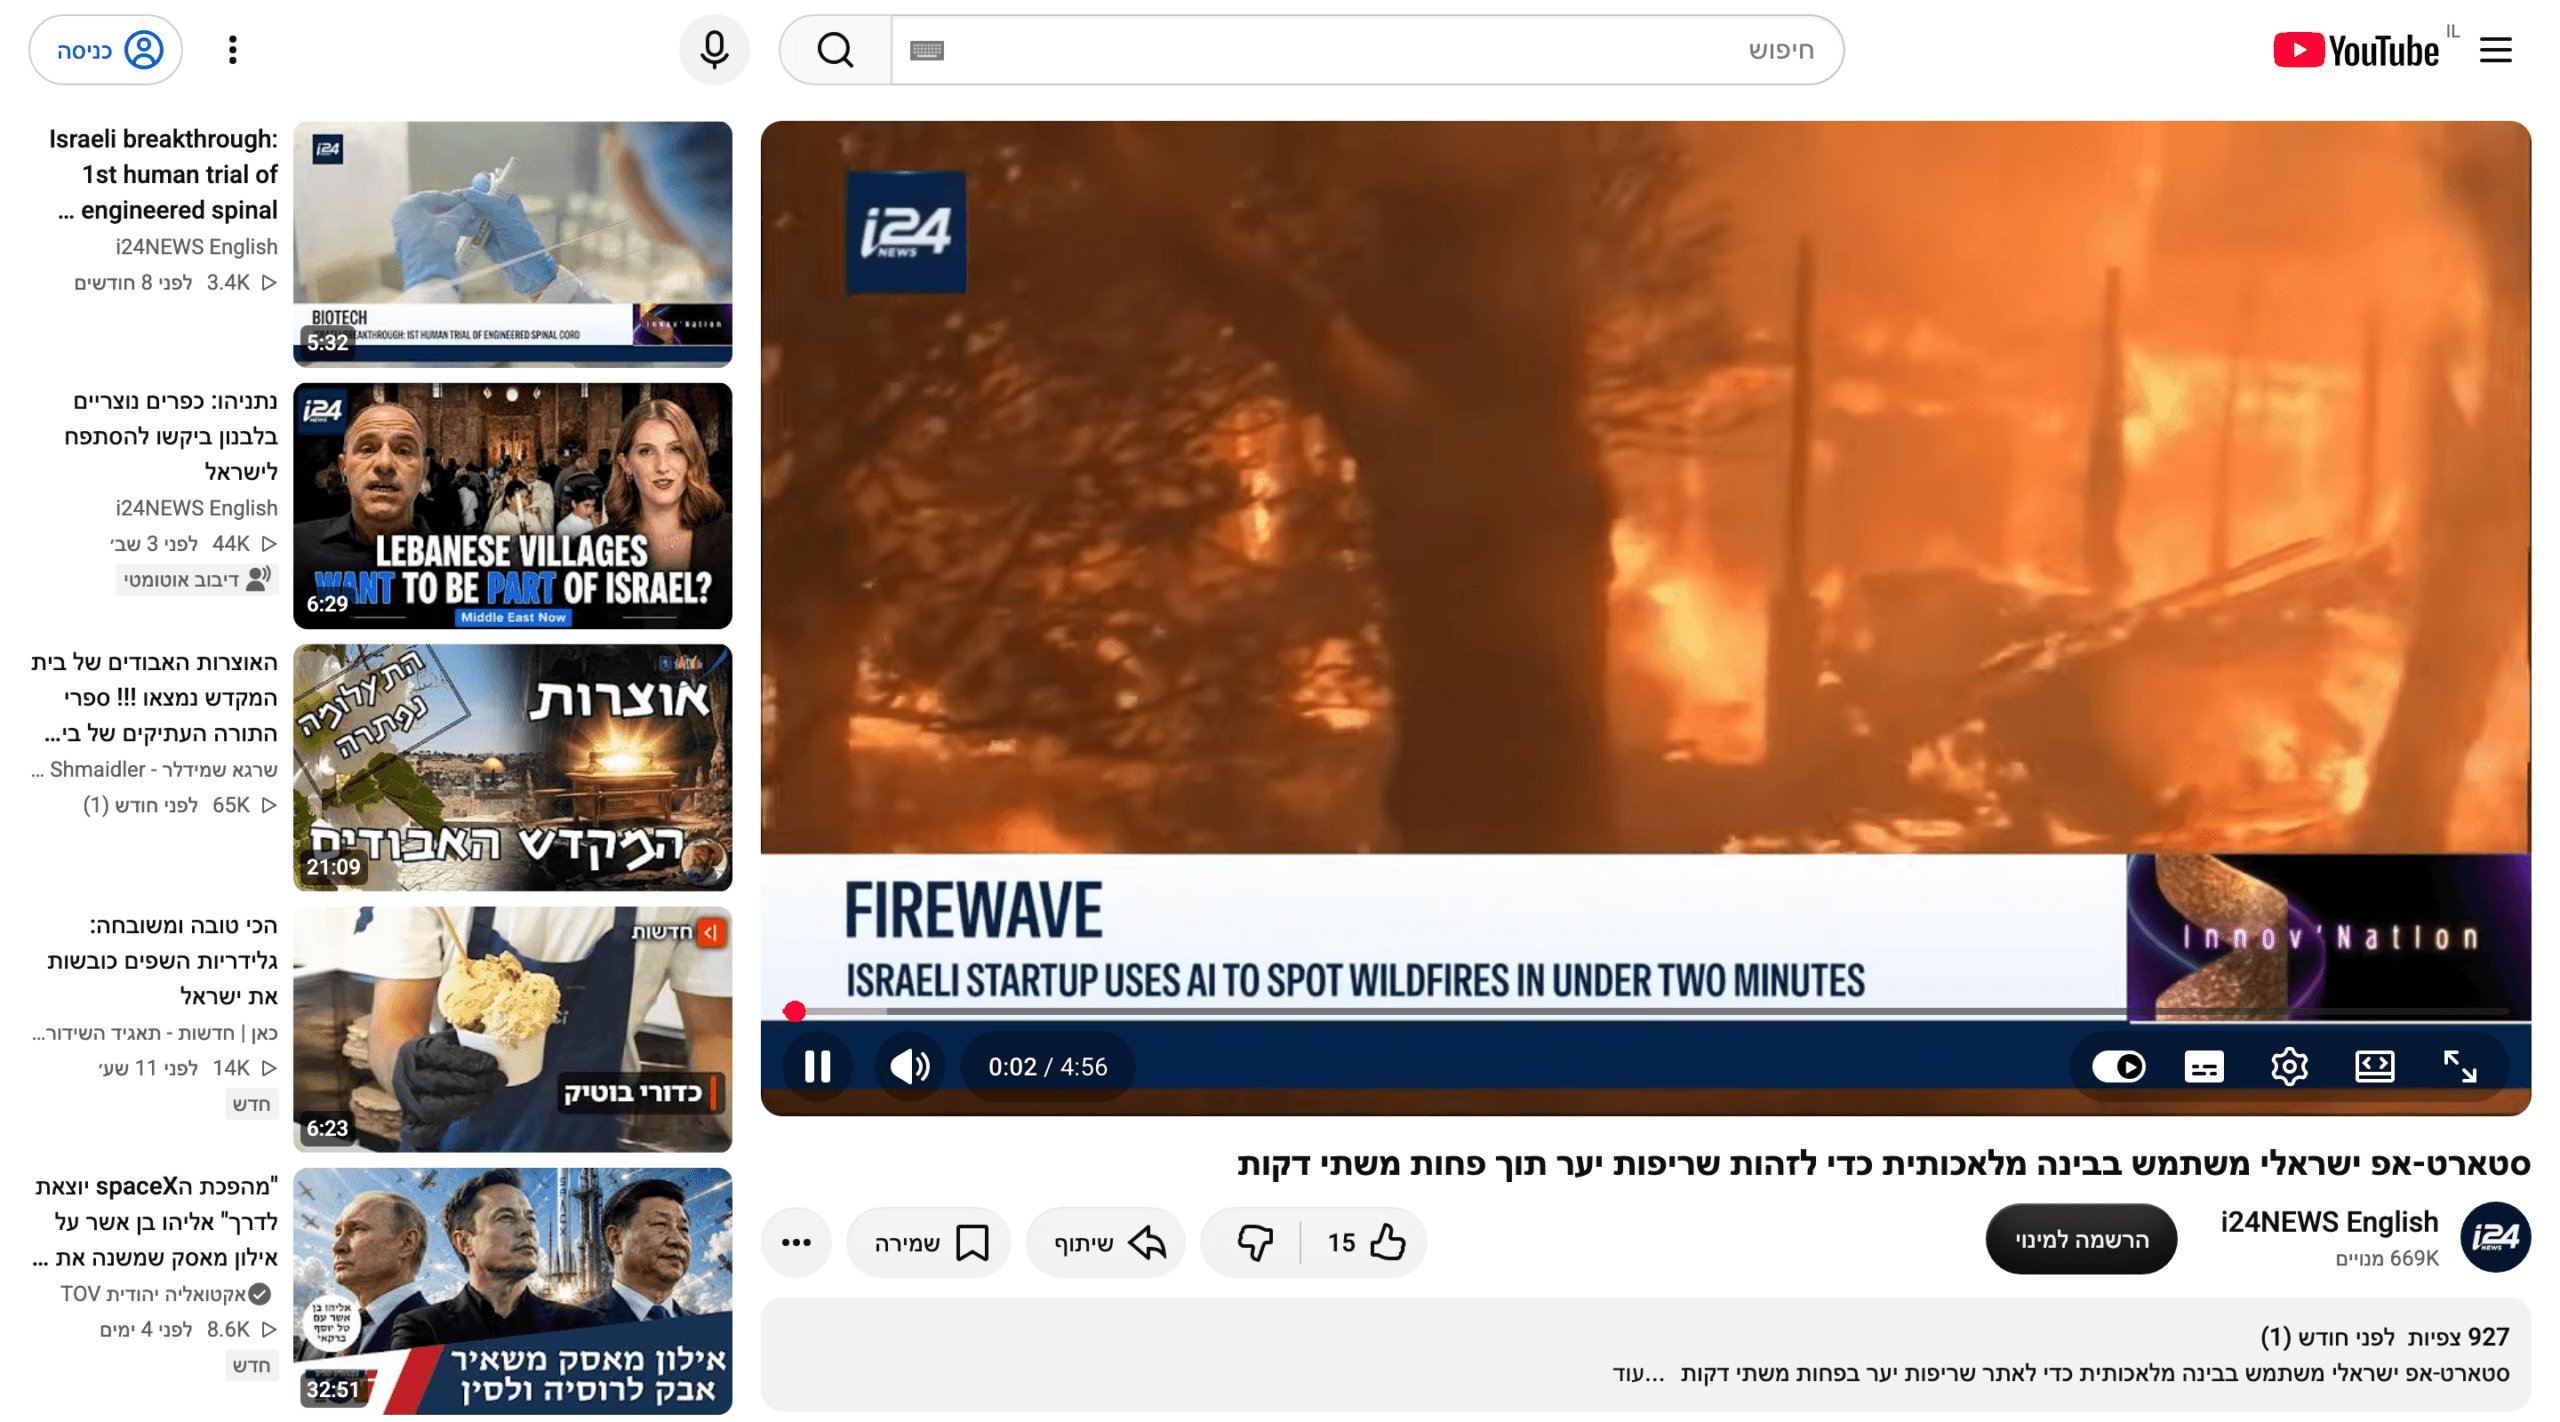The image size is (2560, 1422).
Task: Dislike the video with thumbs down
Action: tap(1254, 1242)
